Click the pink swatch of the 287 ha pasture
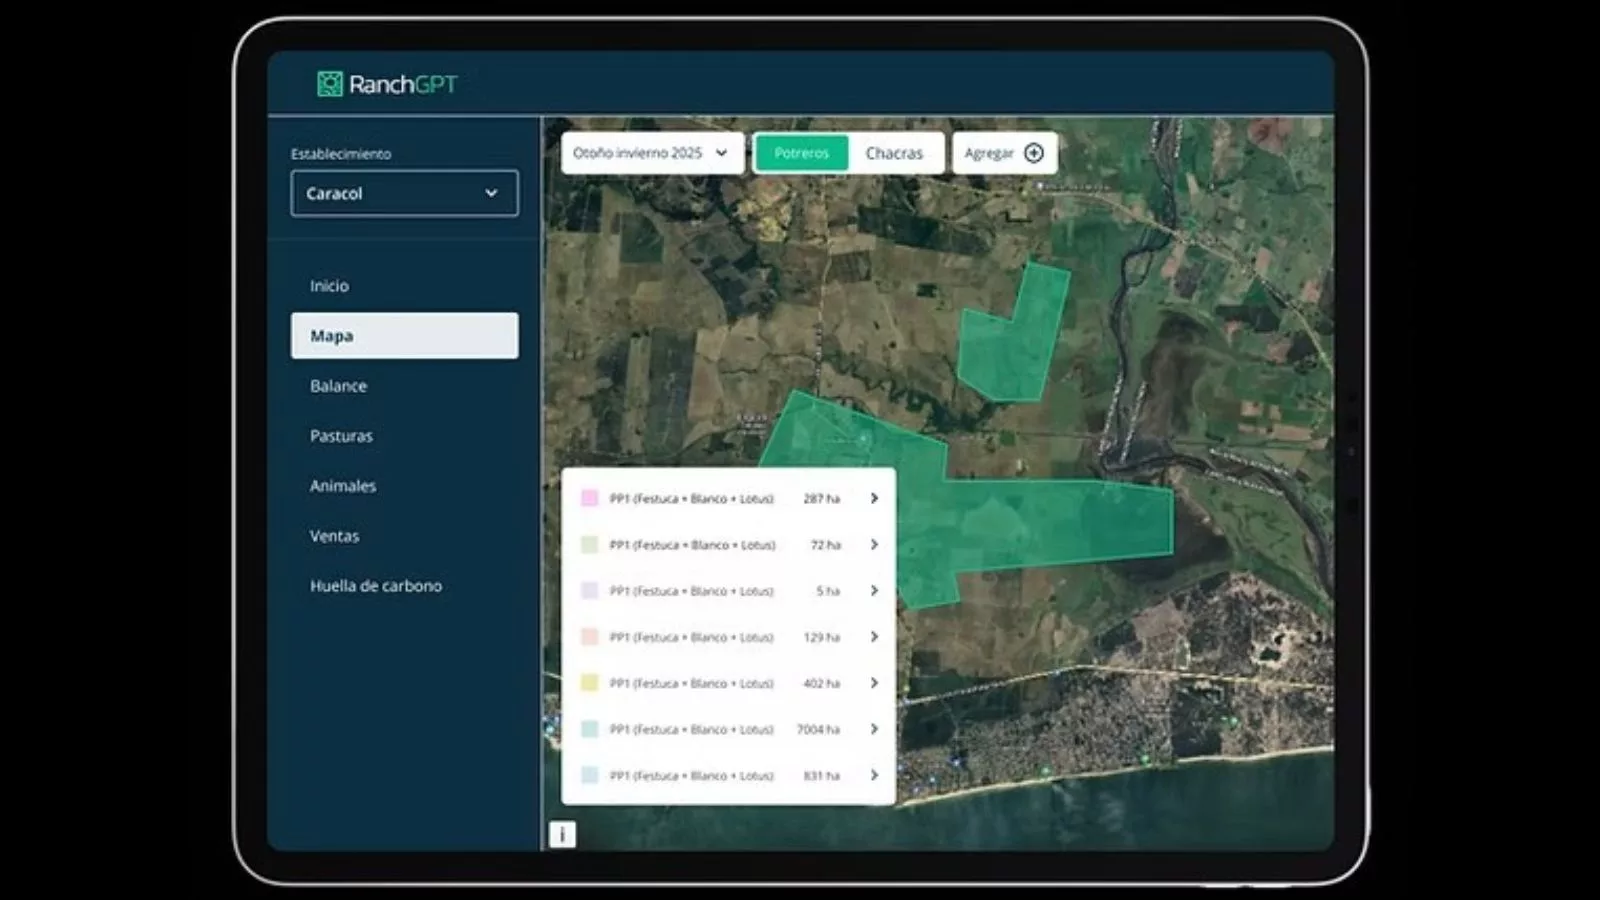The height and width of the screenshot is (900, 1600). 590,498
